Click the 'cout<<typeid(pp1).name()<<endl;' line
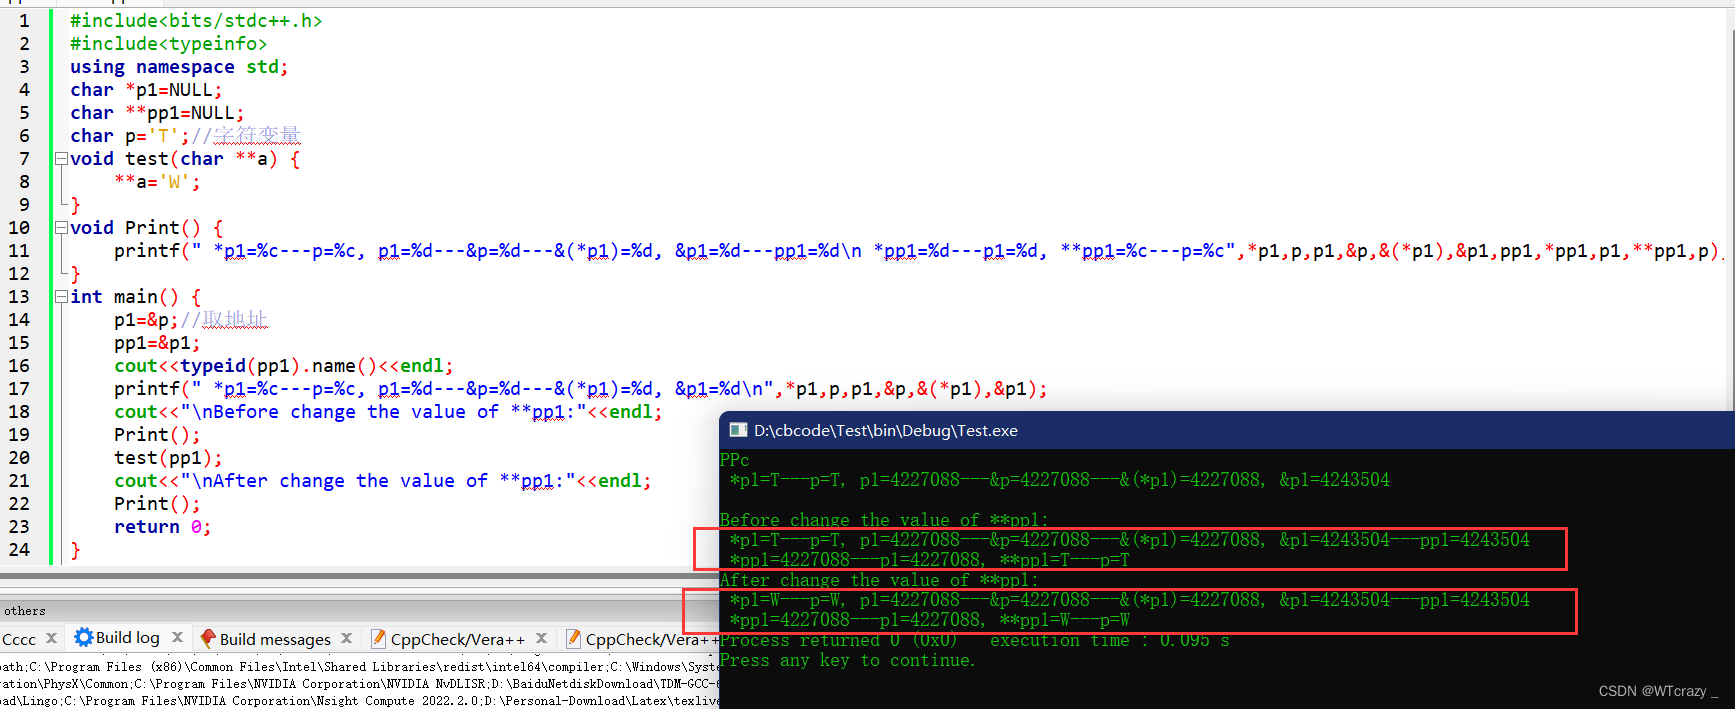The height and width of the screenshot is (709, 1735). click(284, 366)
